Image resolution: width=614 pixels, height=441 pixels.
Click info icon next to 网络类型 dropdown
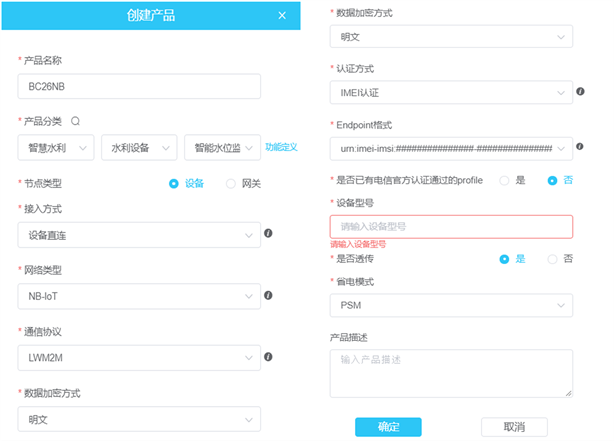pyautogui.click(x=268, y=296)
